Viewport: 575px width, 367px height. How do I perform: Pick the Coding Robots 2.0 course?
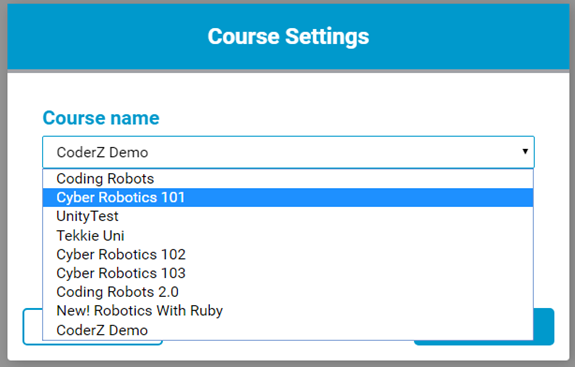pos(288,292)
